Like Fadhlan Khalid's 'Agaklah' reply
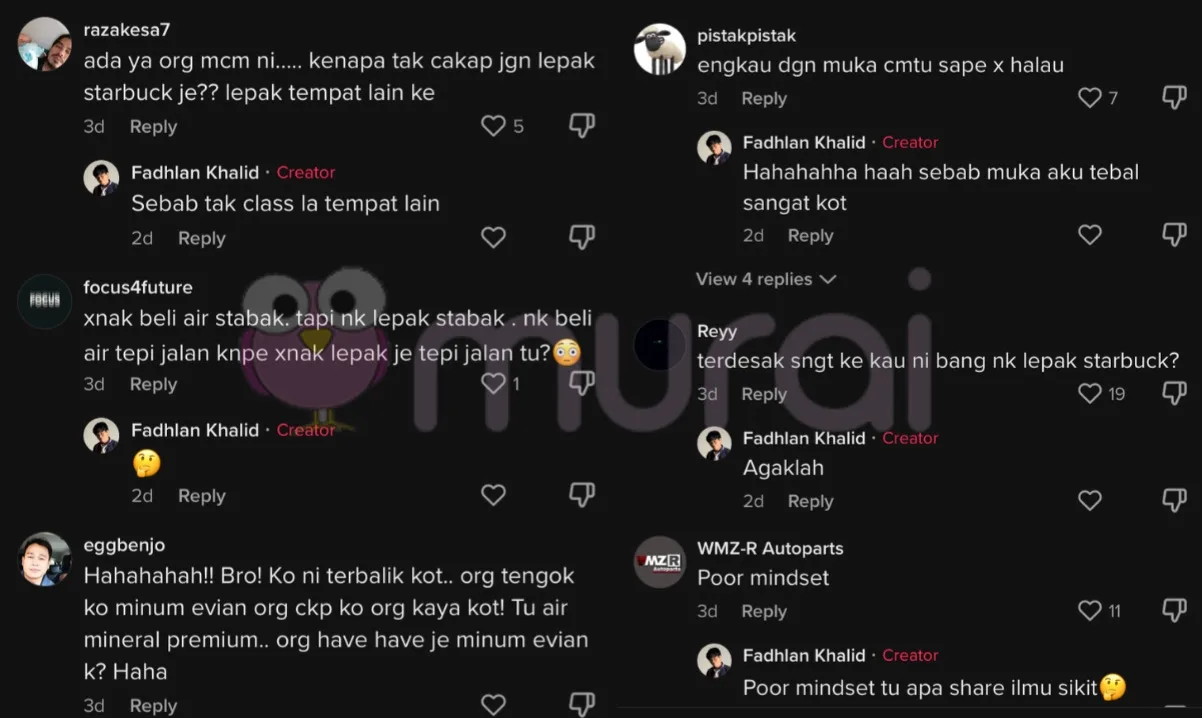The image size is (1202, 718). point(1090,501)
